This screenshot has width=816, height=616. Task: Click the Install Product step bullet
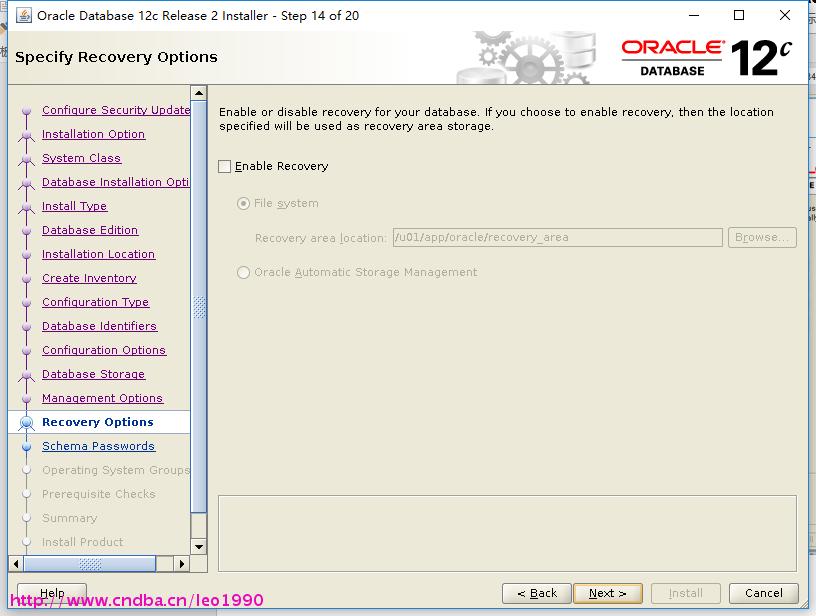tap(27, 542)
